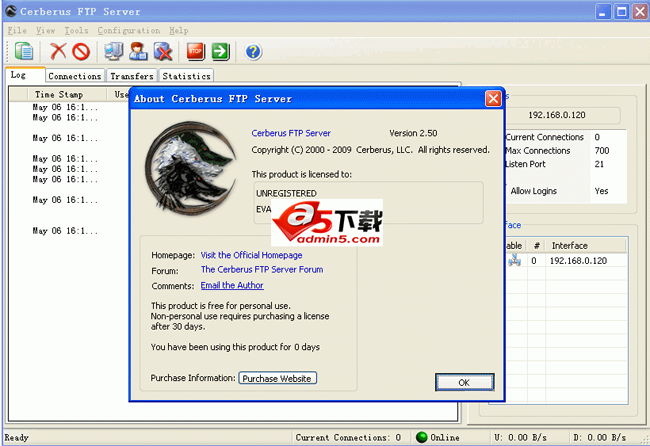The height and width of the screenshot is (446, 650).
Task: Switch to the Statistics tab
Action: click(x=186, y=76)
